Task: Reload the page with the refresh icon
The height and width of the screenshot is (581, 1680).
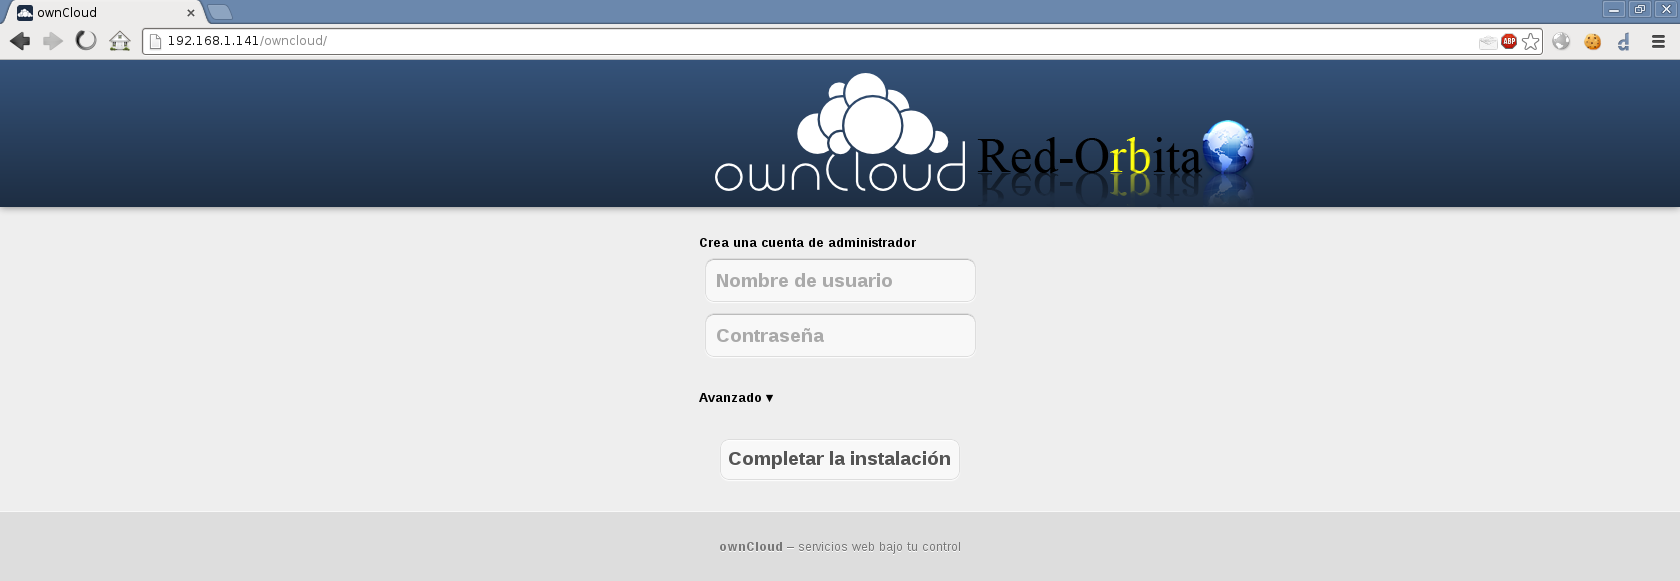Action: click(x=86, y=41)
